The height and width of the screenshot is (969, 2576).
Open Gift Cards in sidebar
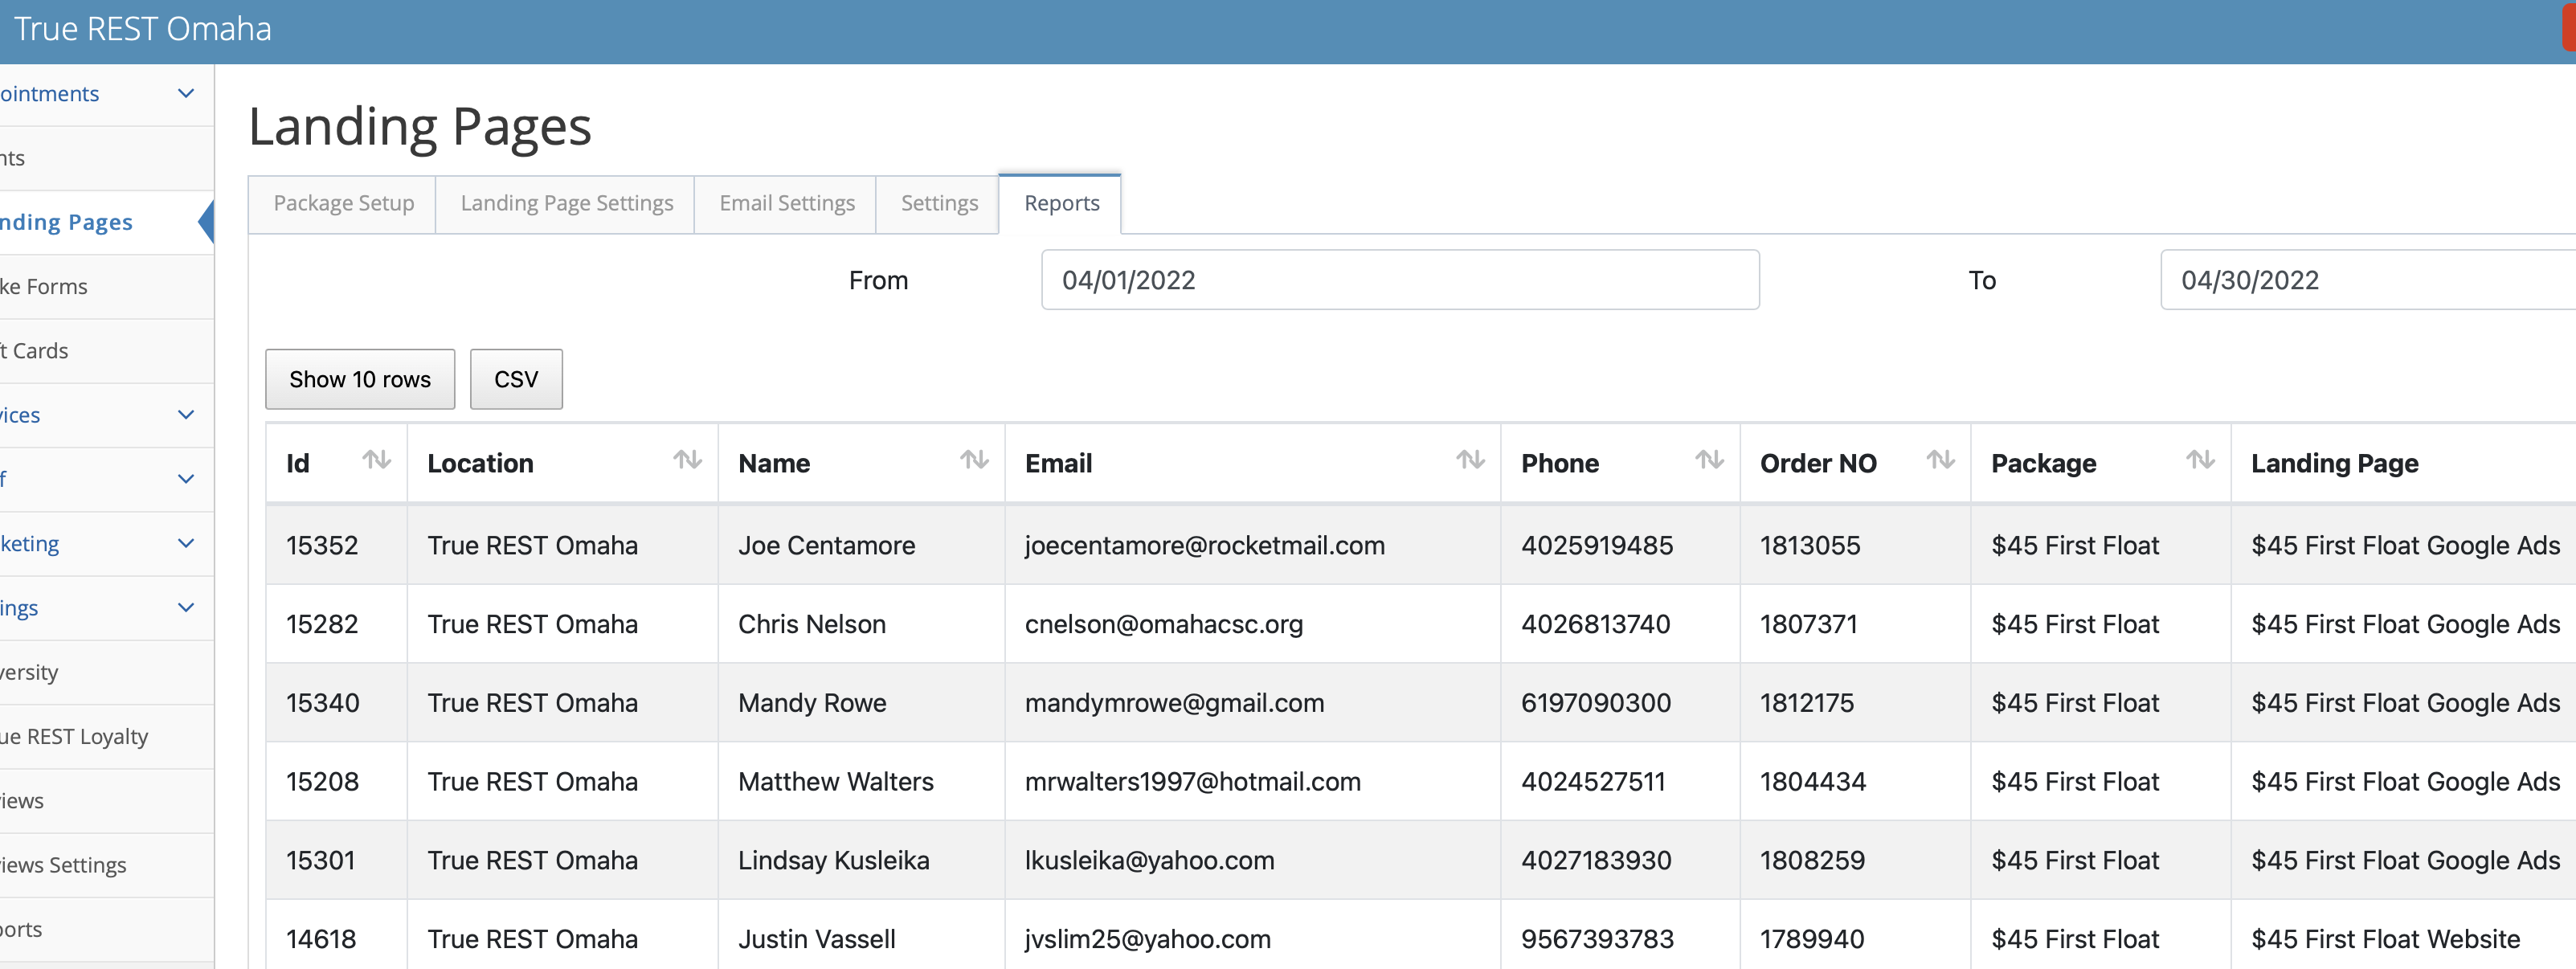click(x=36, y=351)
